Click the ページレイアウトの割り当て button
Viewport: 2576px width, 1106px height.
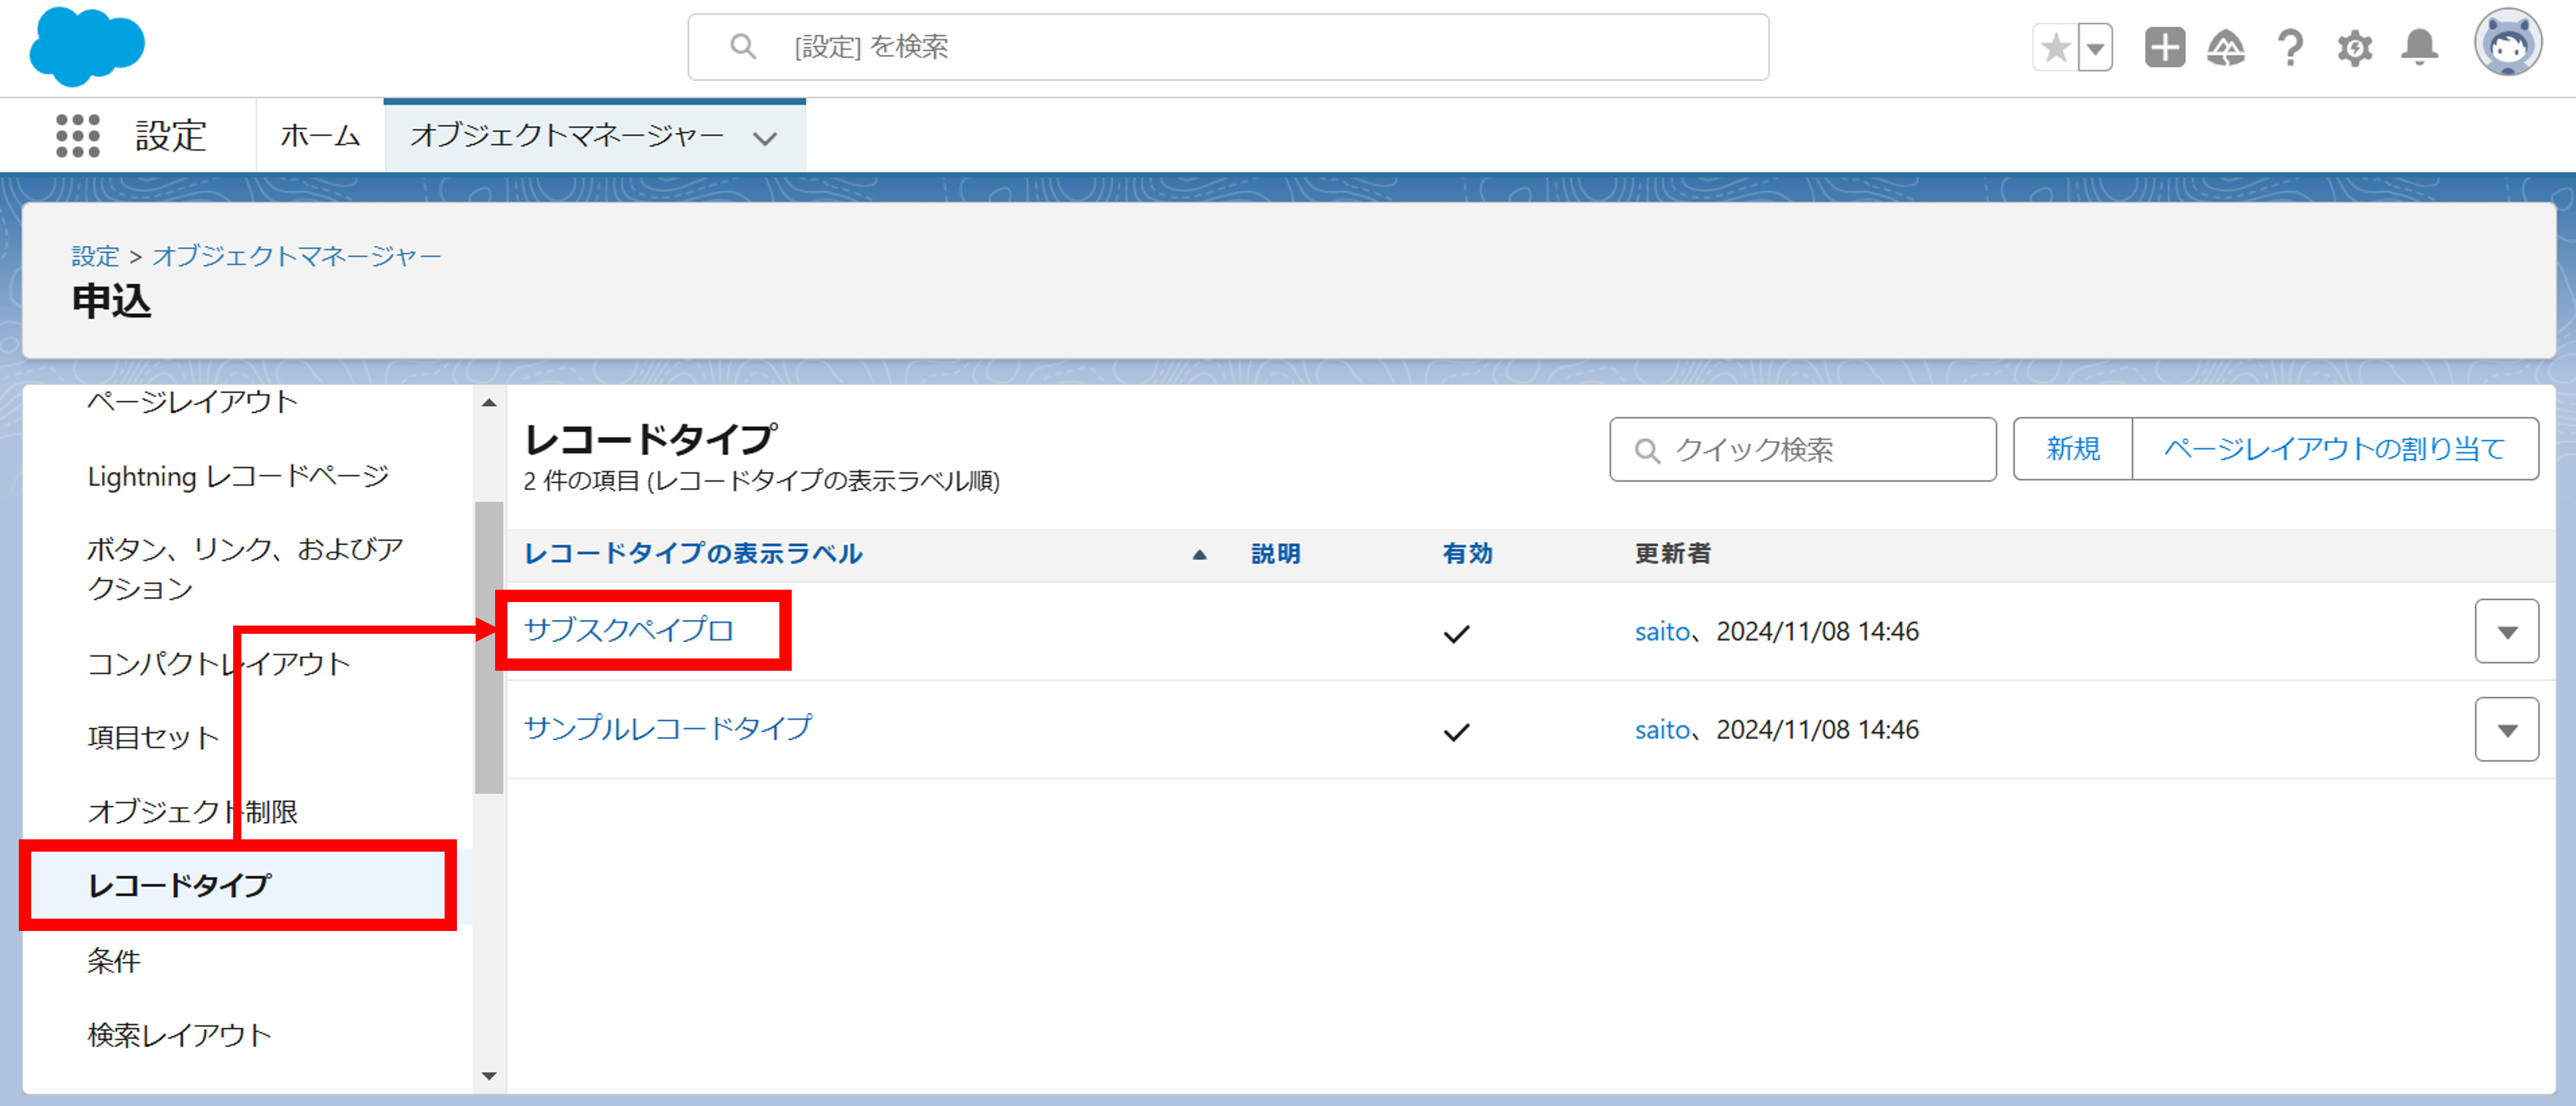[2334, 449]
